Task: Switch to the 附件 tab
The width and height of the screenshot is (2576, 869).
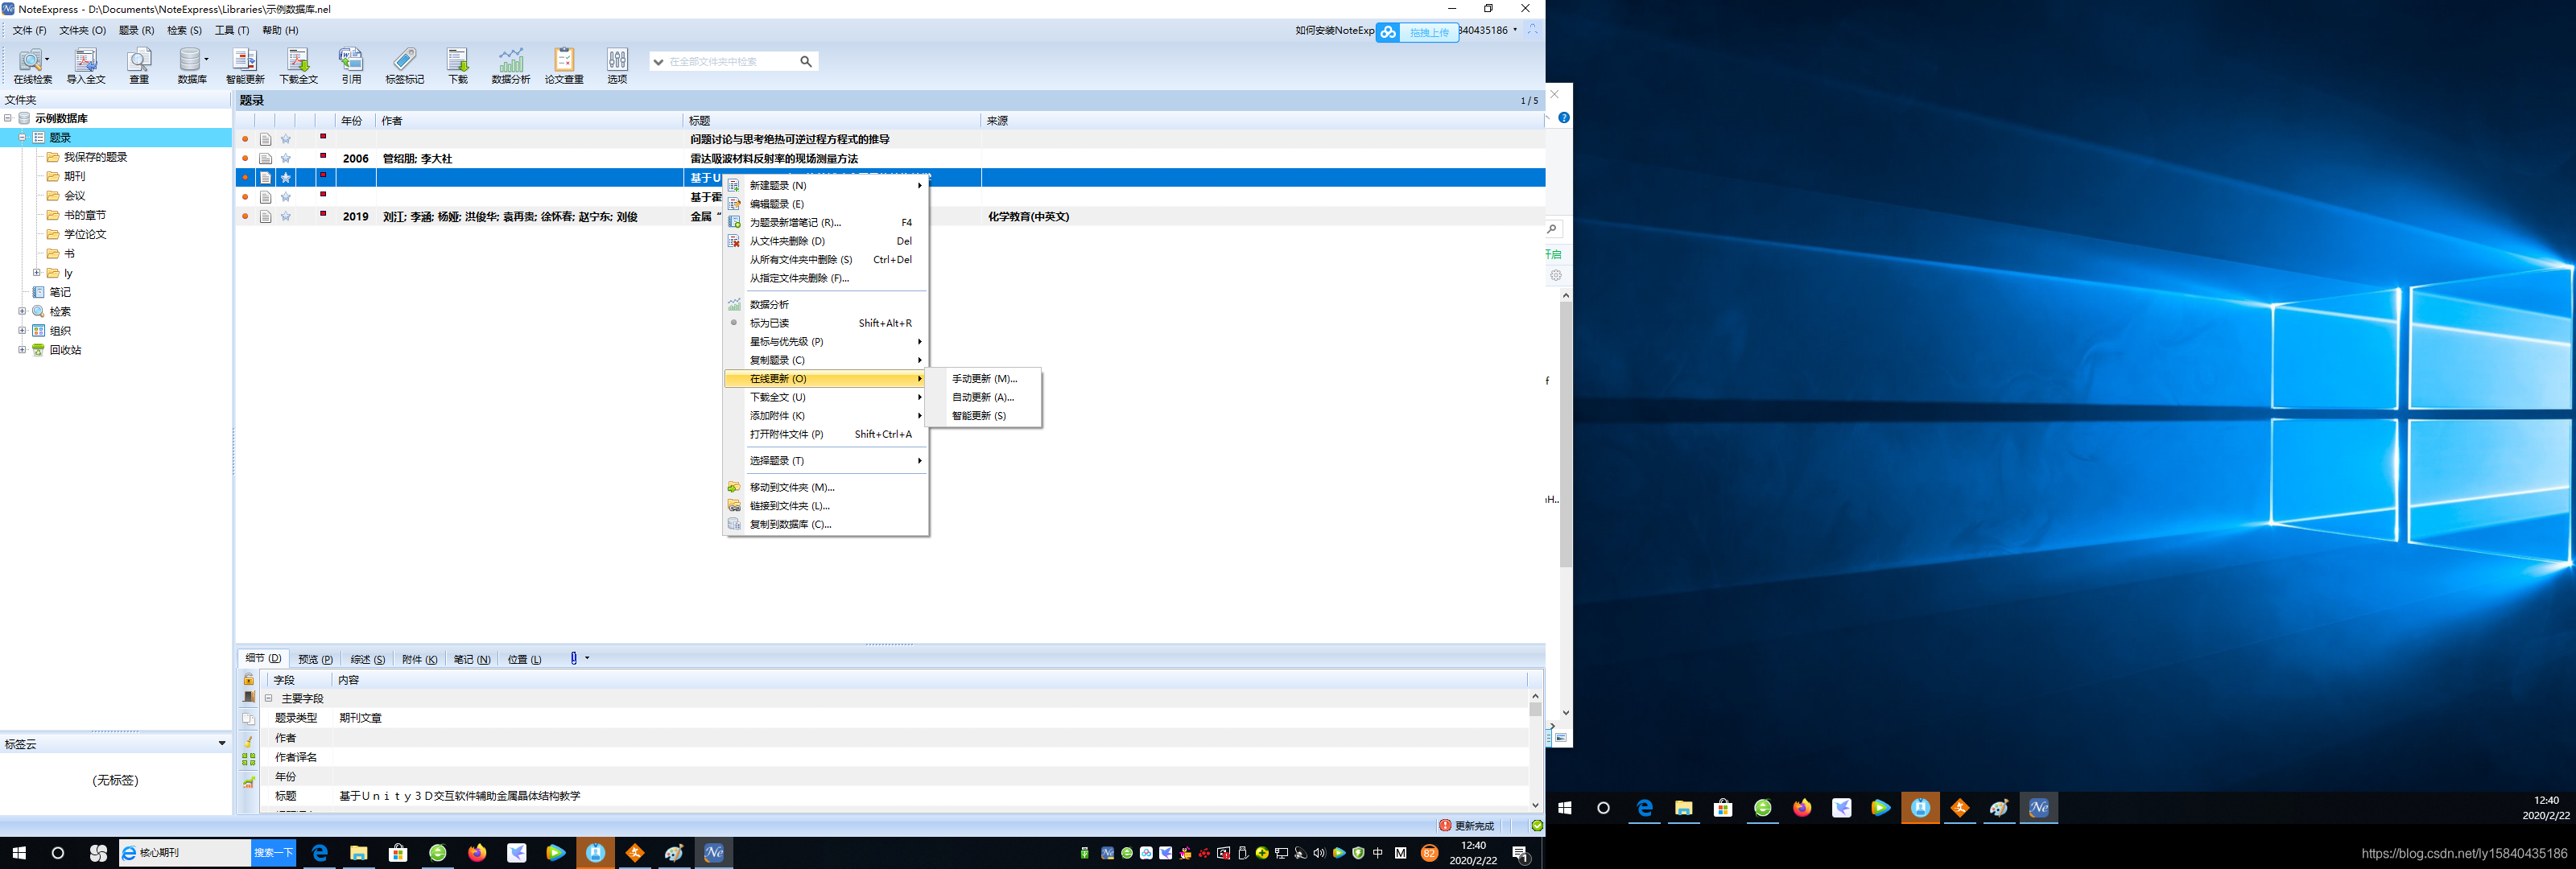Action: (x=419, y=659)
